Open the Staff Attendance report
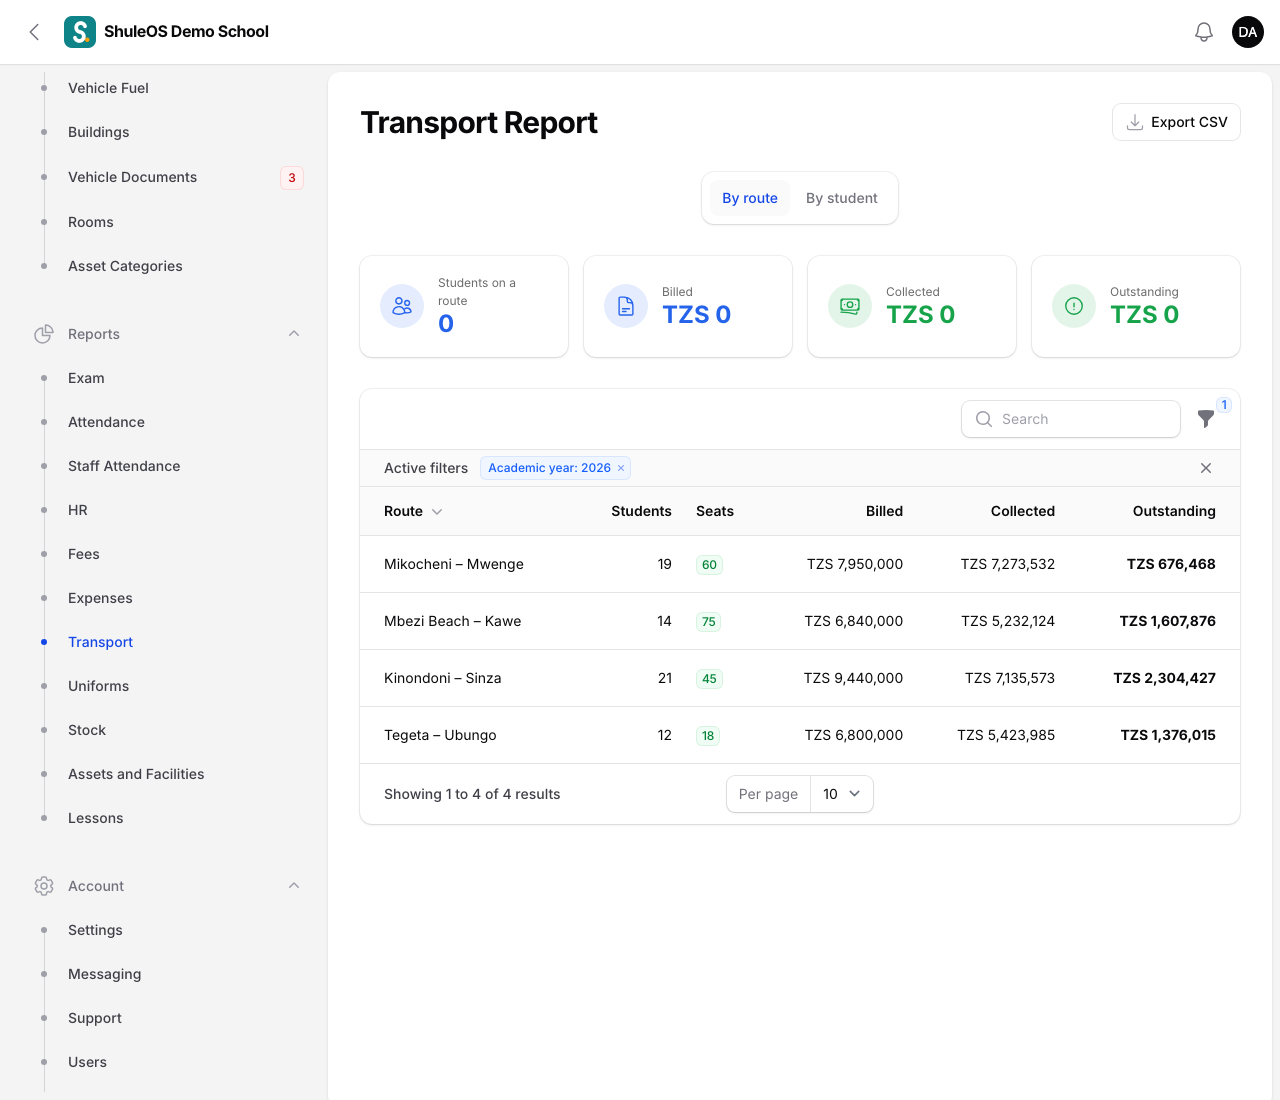This screenshot has height=1100, width=1280. tap(124, 466)
